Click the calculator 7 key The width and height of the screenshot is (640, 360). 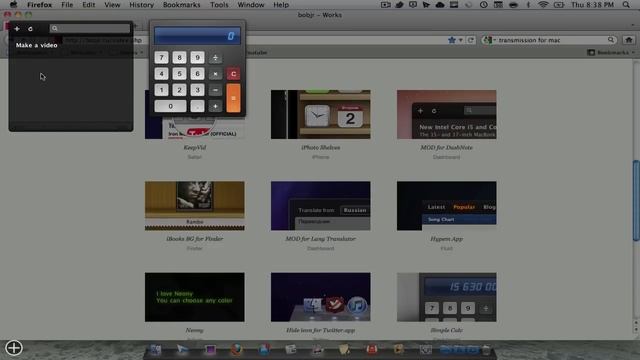tap(161, 58)
